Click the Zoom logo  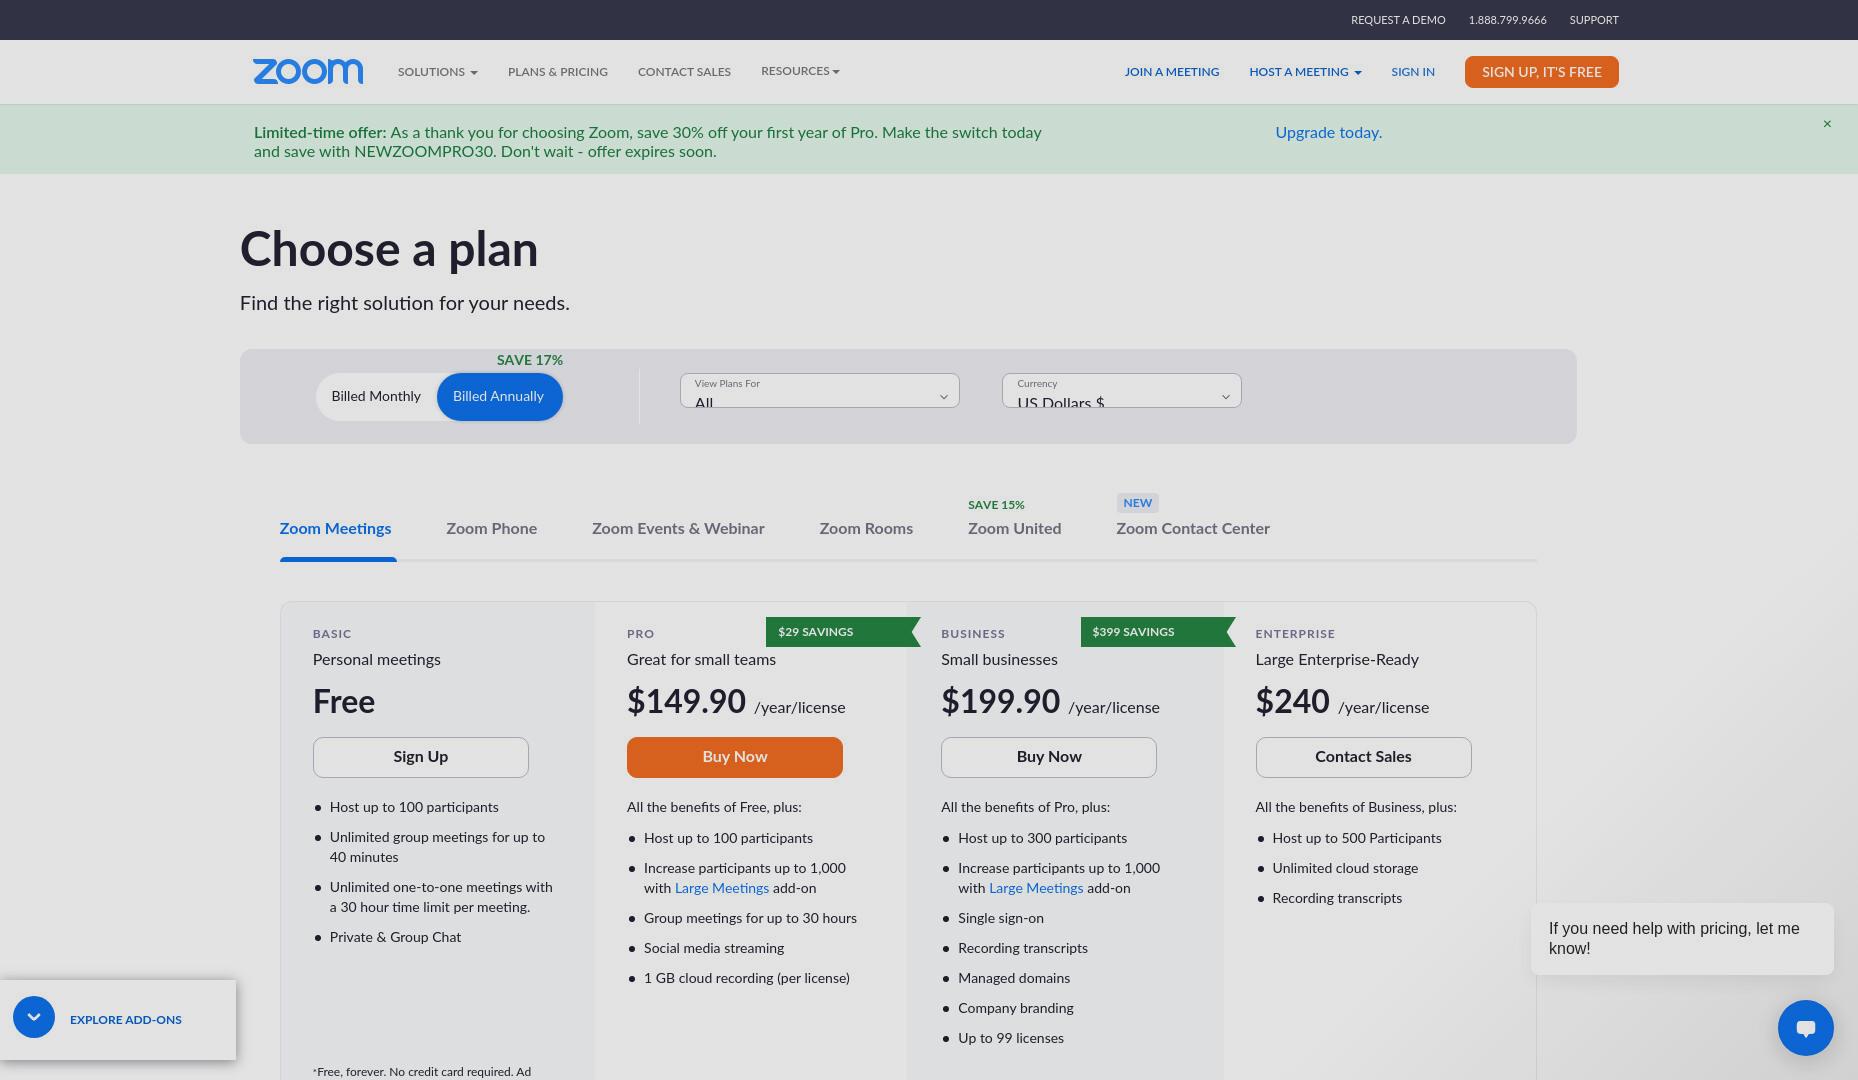(x=308, y=72)
